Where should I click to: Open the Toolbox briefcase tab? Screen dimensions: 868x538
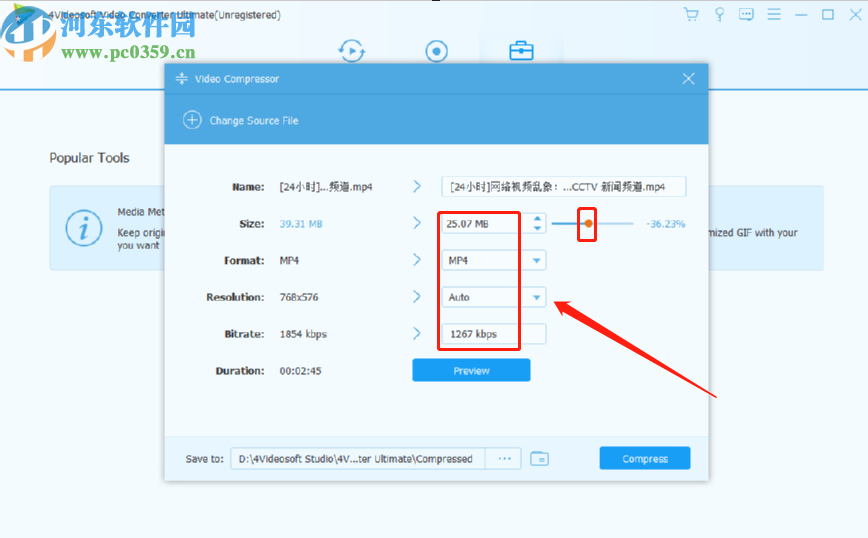tap(521, 51)
